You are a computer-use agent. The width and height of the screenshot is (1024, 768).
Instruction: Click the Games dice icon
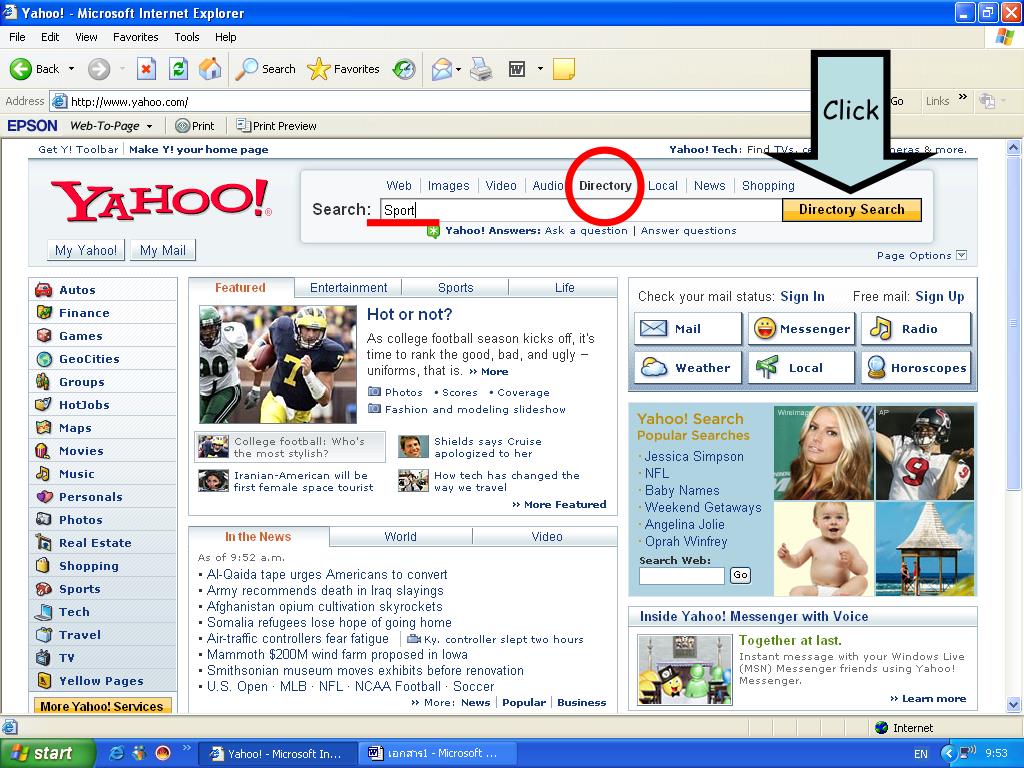tap(44, 336)
